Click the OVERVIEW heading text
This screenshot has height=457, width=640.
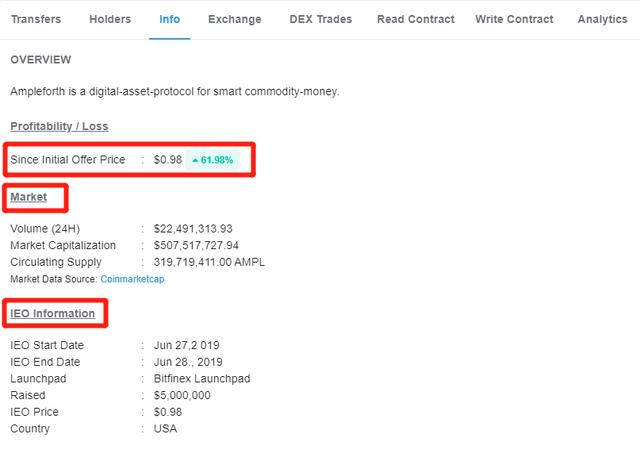[41, 60]
